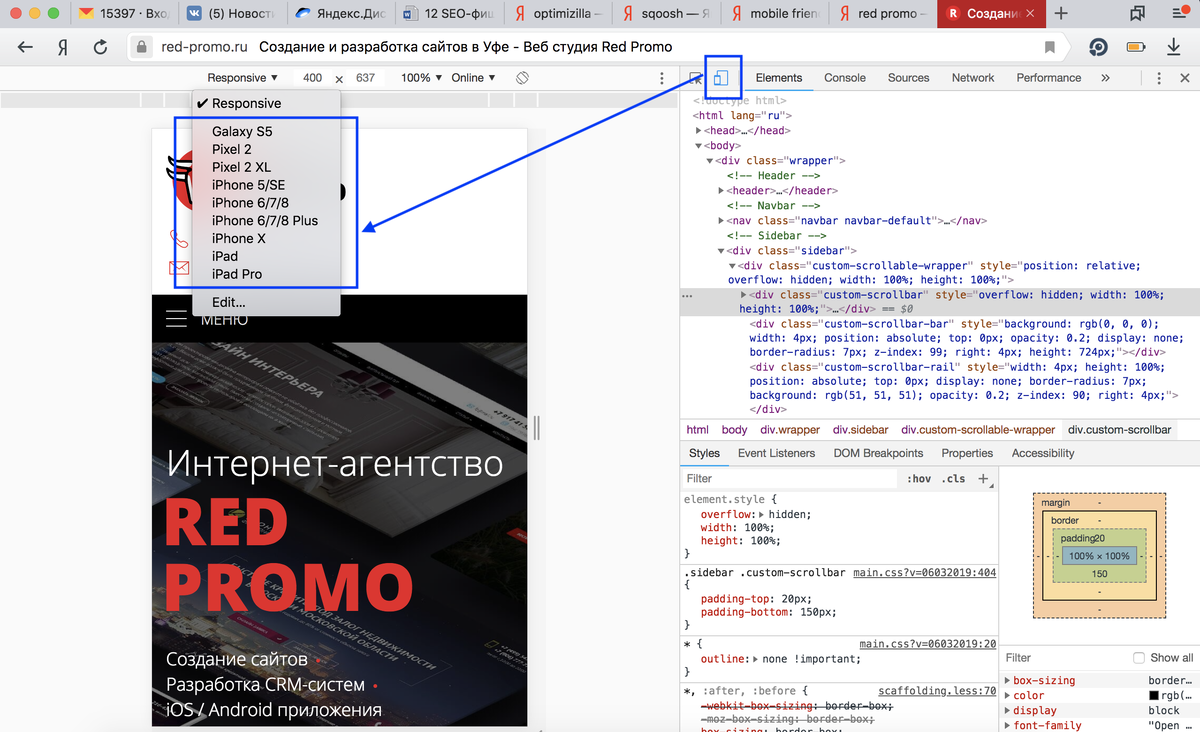Click the Yandex protect round icon

pyautogui.click(x=1098, y=47)
